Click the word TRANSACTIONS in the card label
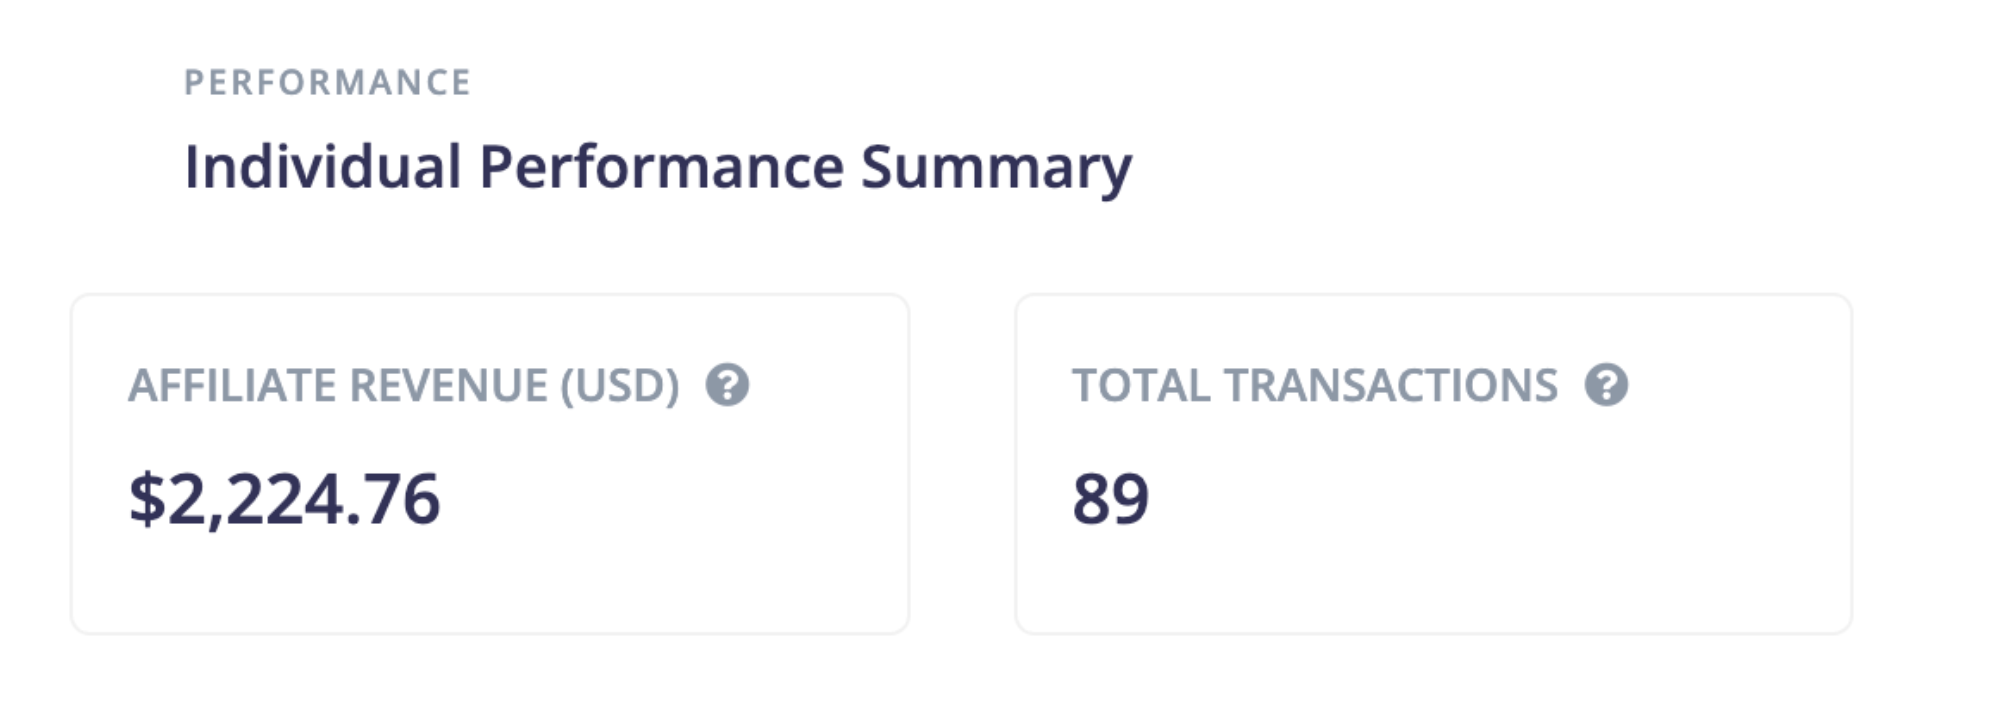 coord(1391,385)
